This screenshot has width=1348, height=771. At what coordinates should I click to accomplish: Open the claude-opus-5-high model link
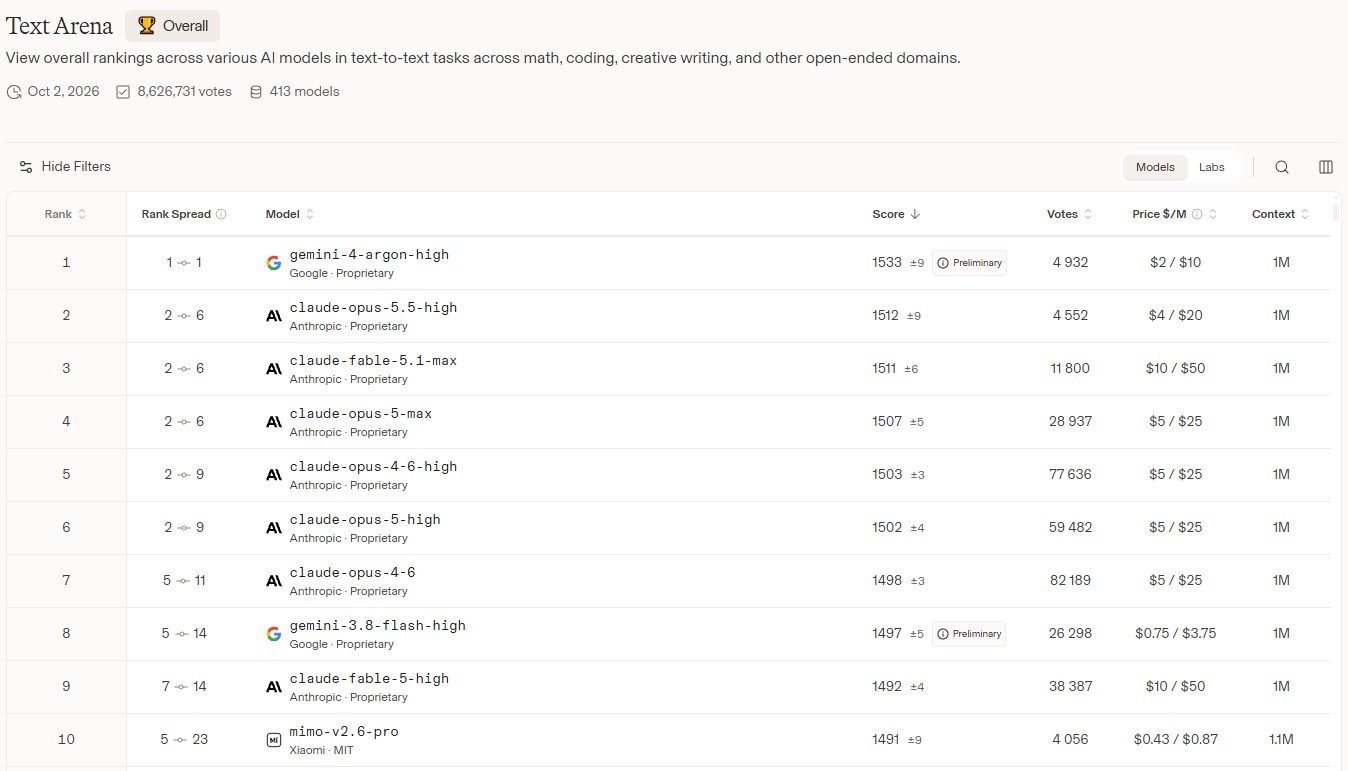365,520
